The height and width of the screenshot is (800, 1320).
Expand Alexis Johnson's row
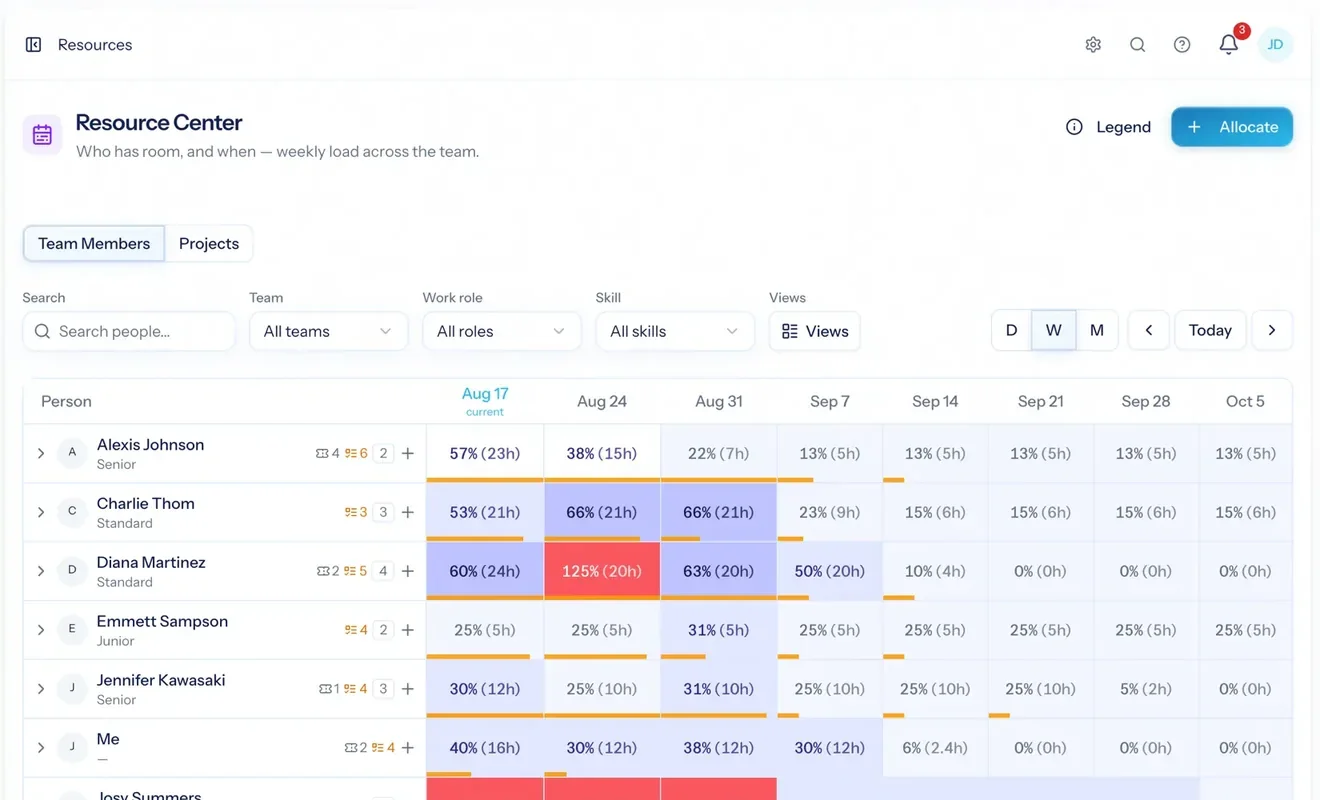(x=41, y=454)
